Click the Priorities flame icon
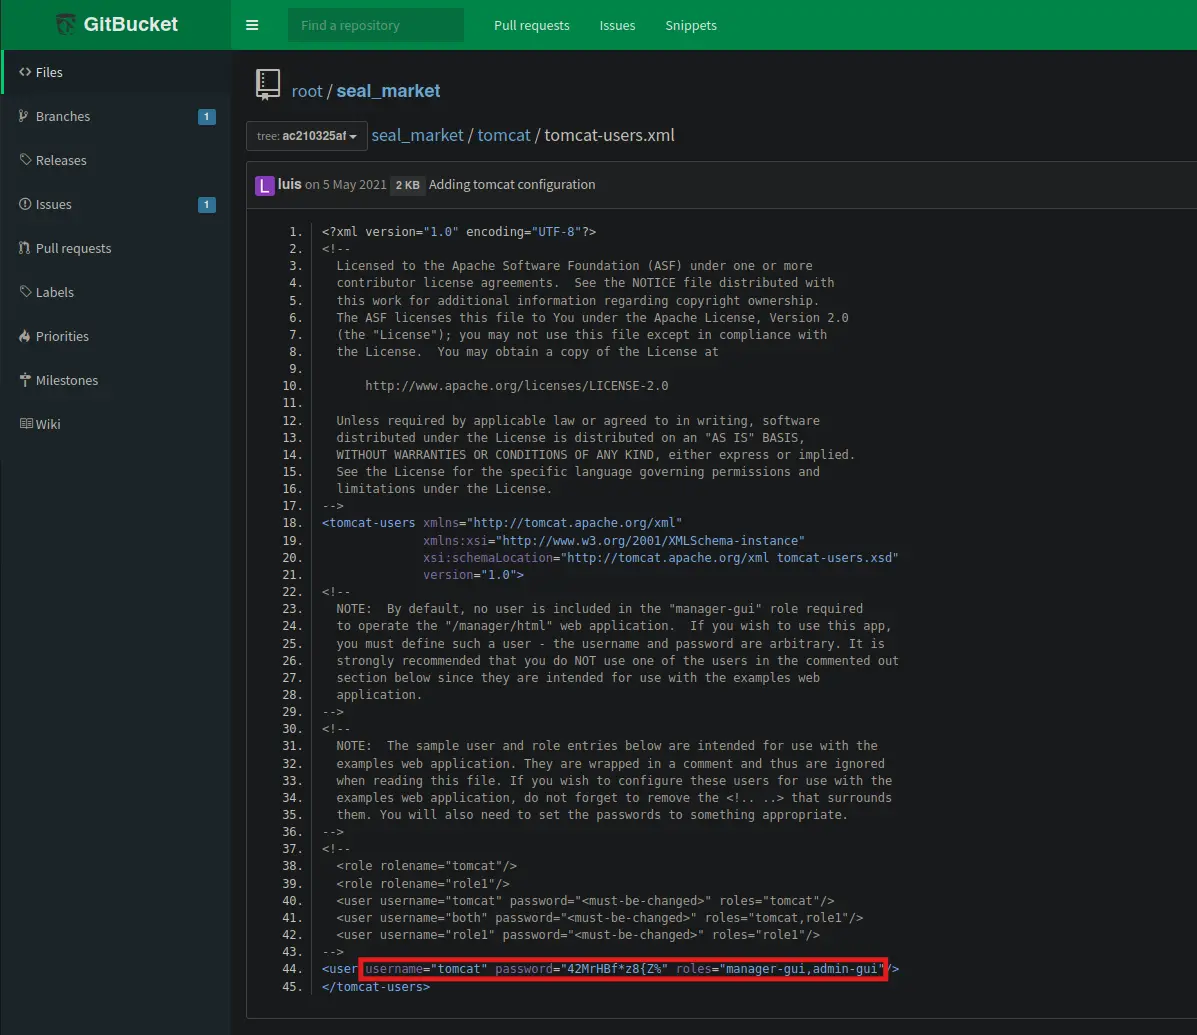The width and height of the screenshot is (1197, 1035). pos(24,336)
